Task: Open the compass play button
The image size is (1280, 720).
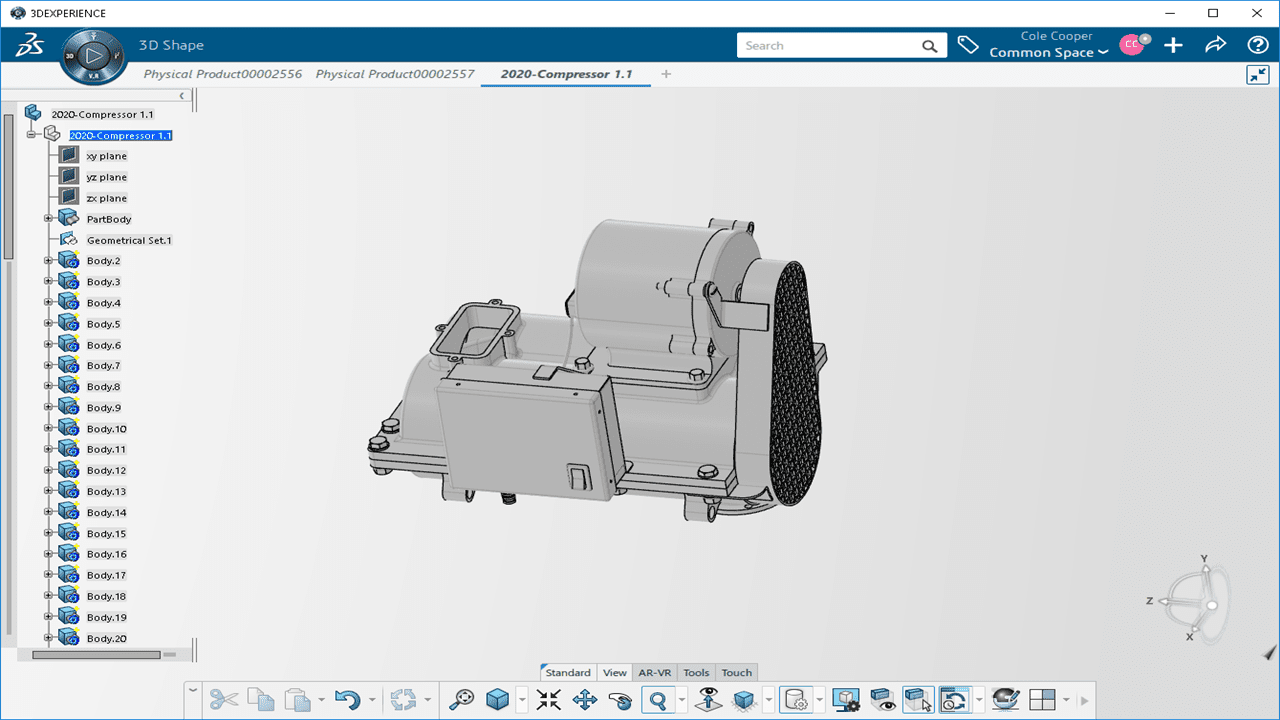Action: 92,54
